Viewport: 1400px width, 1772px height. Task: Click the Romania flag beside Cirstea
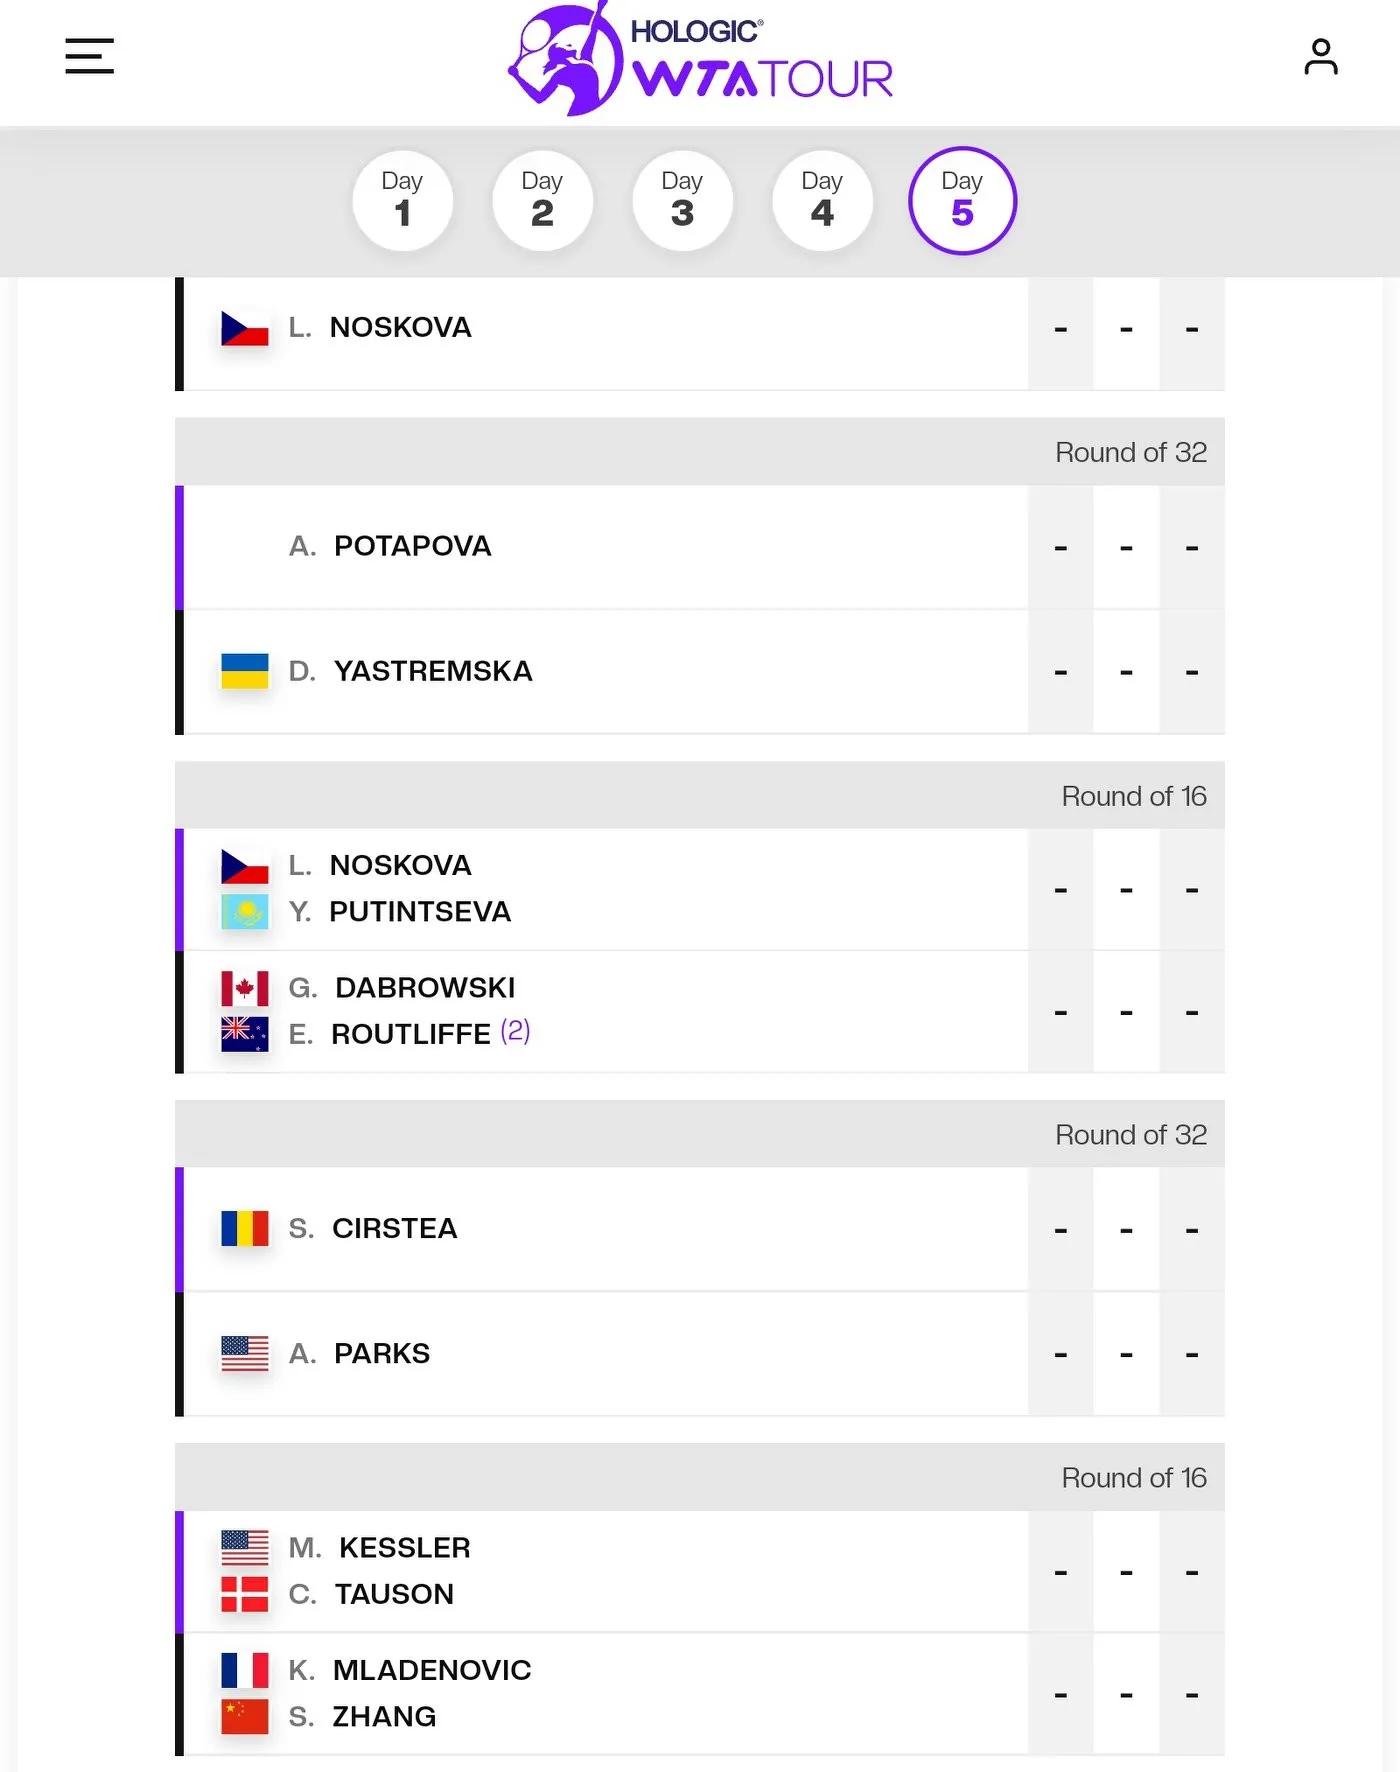[245, 1228]
